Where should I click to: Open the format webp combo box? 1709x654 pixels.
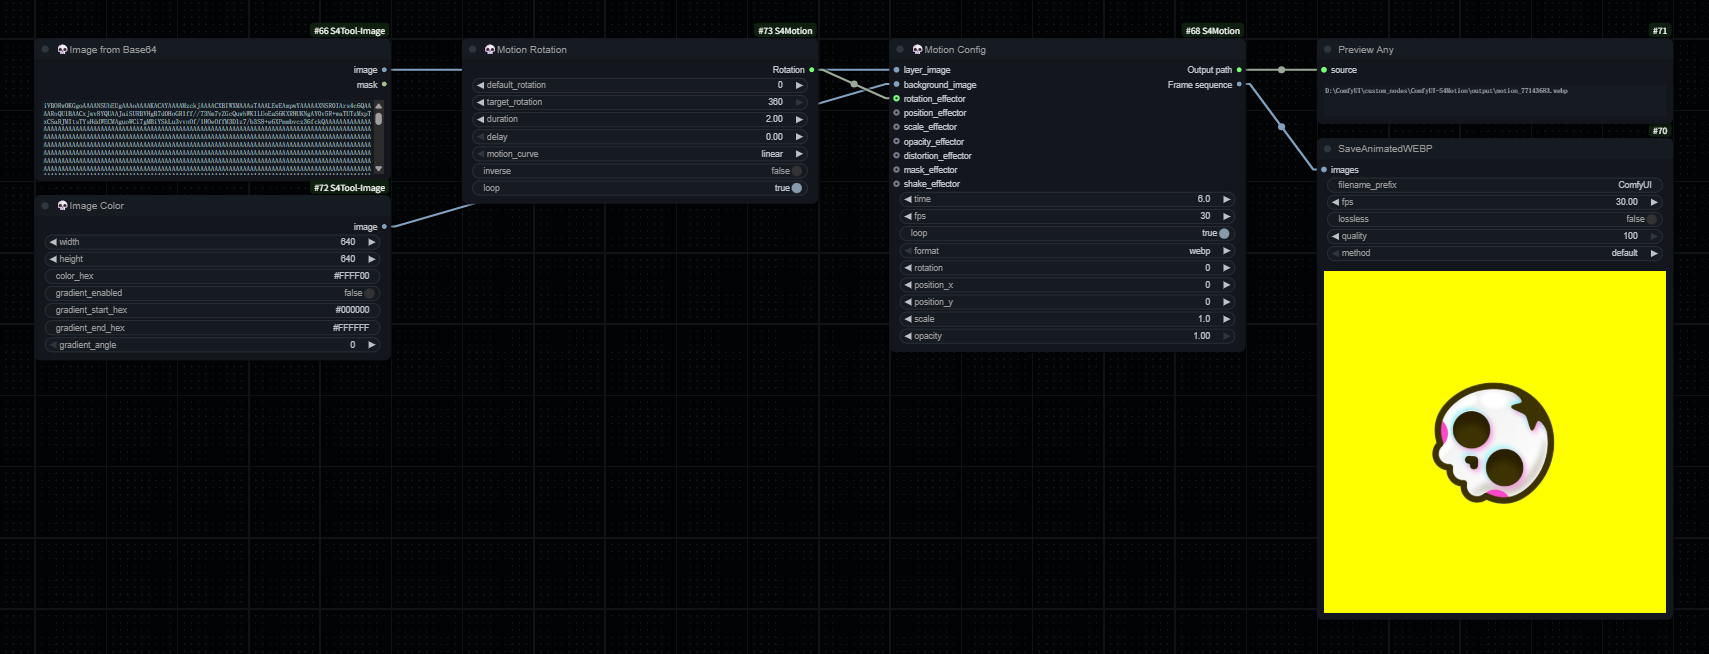tap(1067, 251)
